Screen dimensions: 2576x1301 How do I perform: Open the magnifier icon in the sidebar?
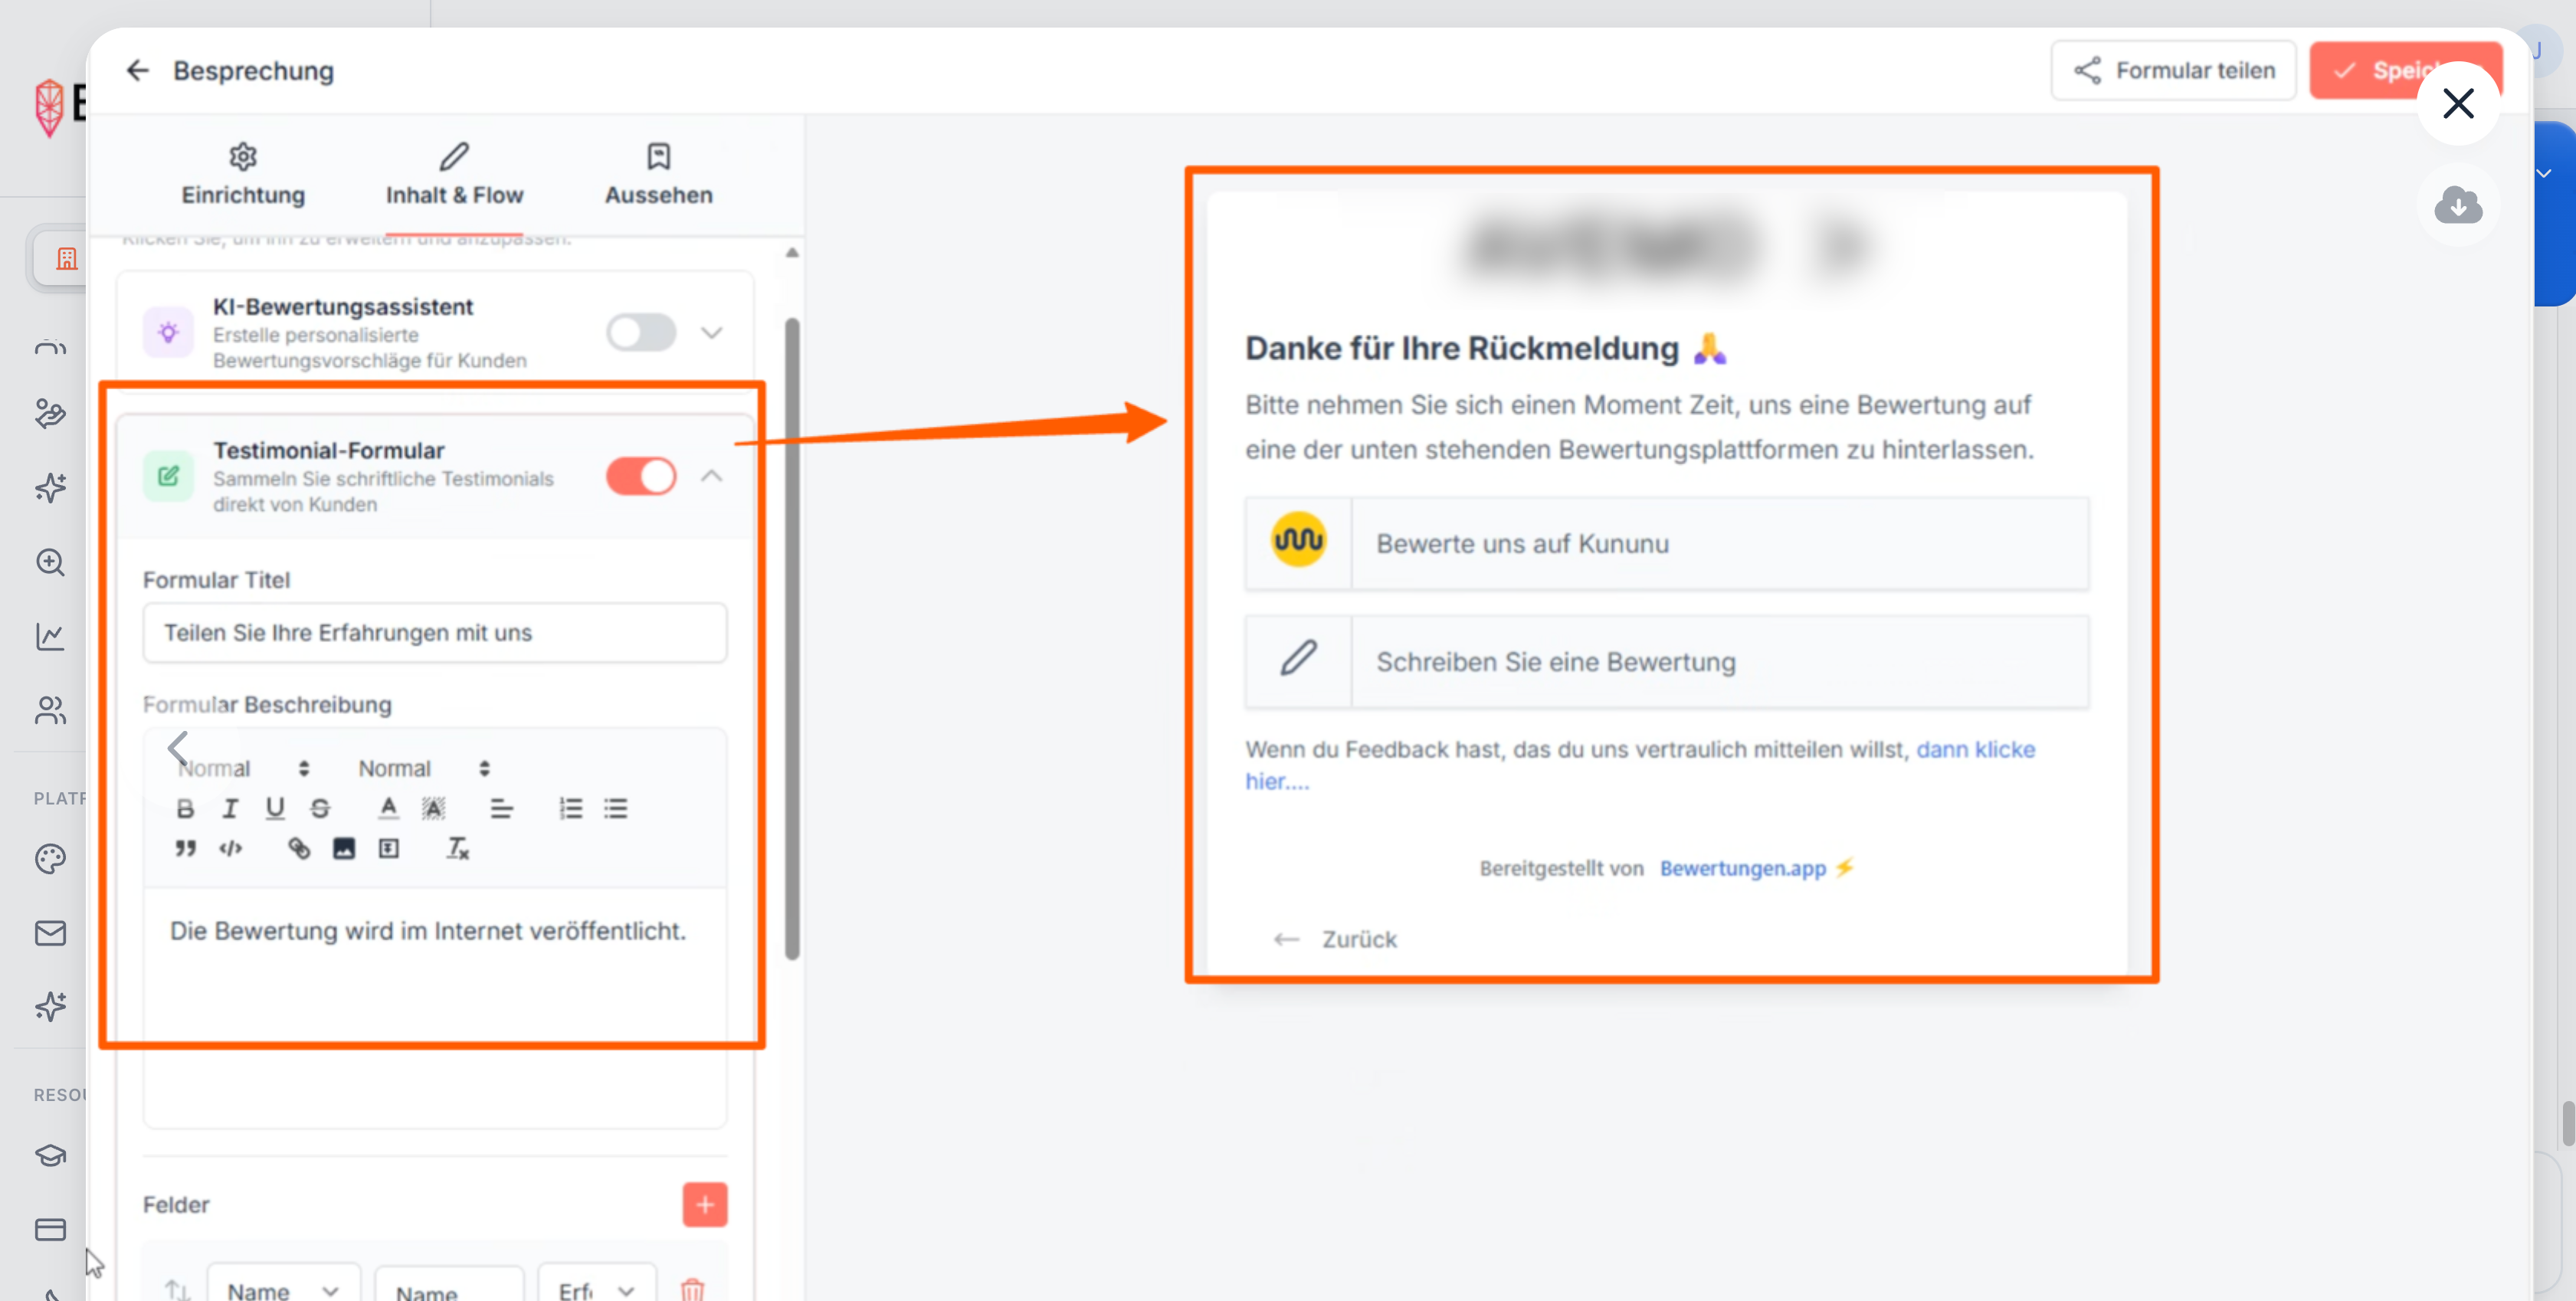[50, 562]
